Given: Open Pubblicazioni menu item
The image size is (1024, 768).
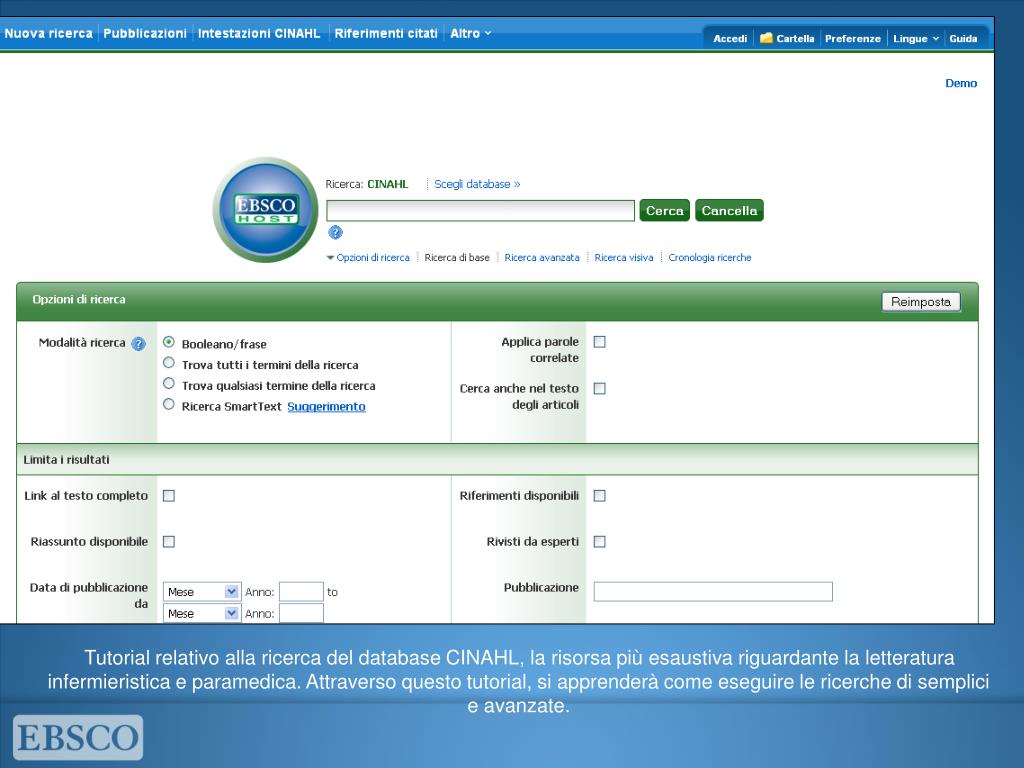Looking at the screenshot, I should point(145,33).
